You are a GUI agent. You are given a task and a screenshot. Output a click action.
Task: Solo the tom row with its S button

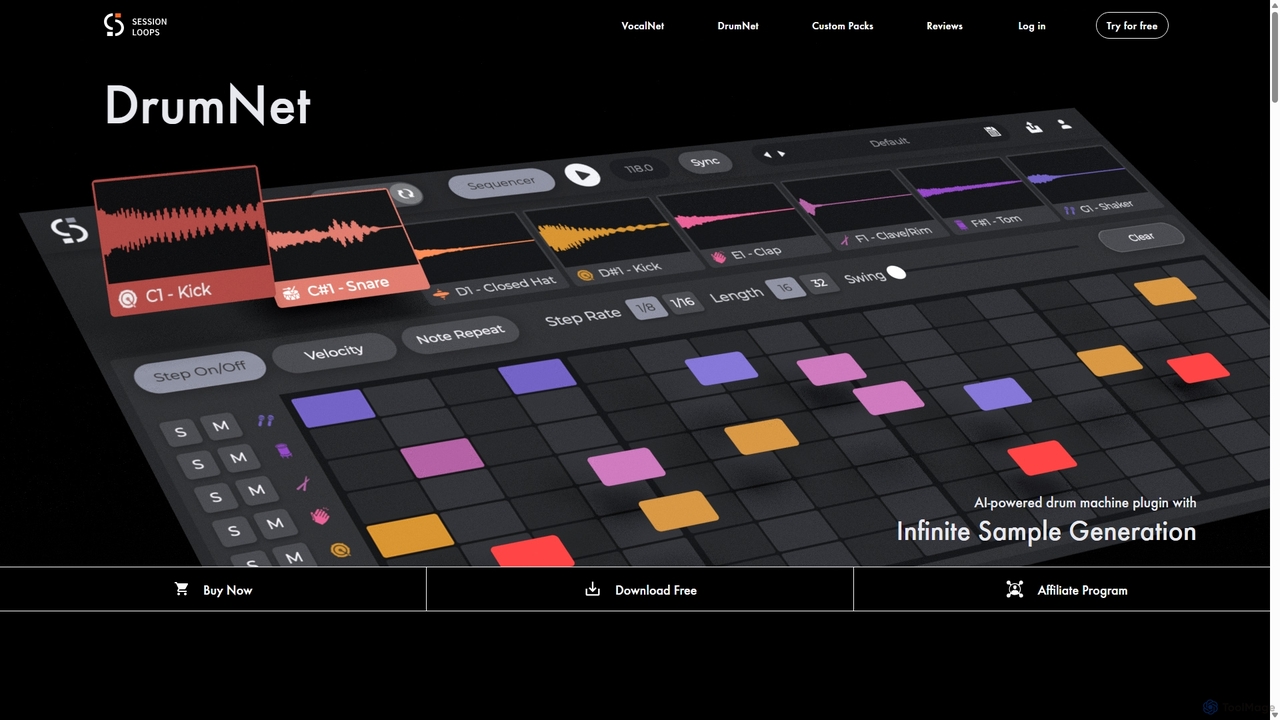197,464
